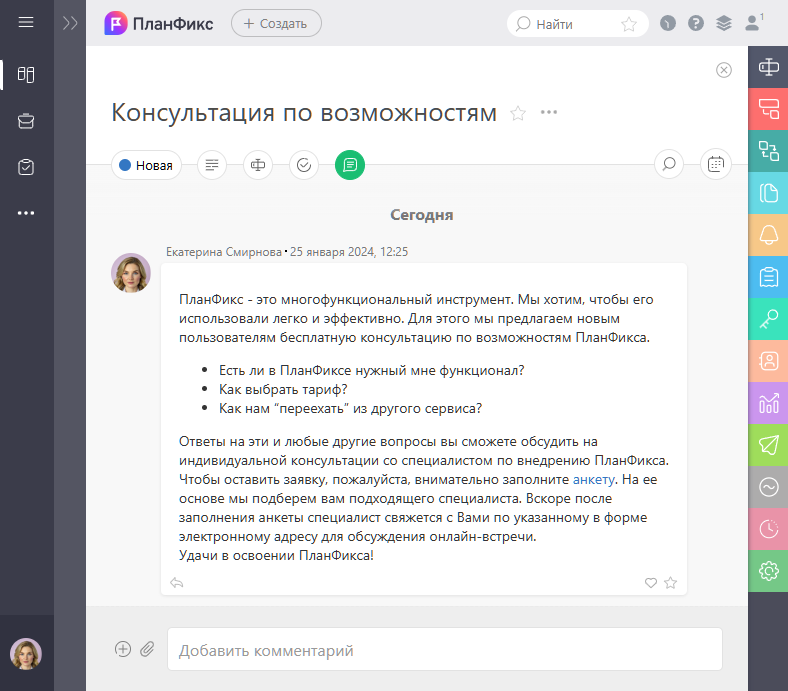Viewport: 788px width, 691px height.
Task: Close the task panel
Action: pyautogui.click(x=724, y=70)
